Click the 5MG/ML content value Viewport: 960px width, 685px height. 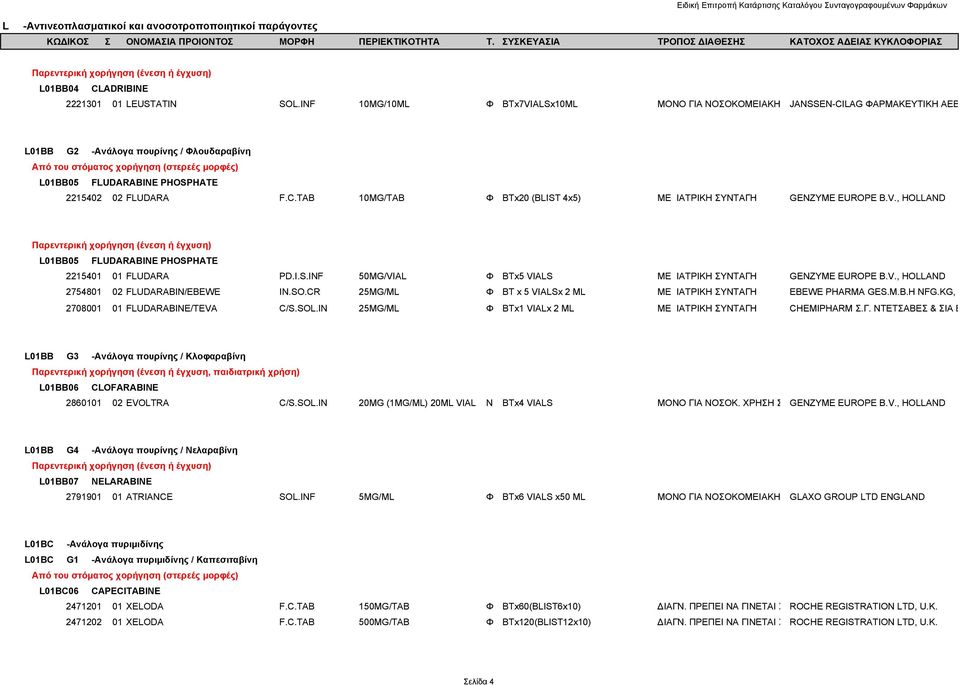click(x=376, y=496)
